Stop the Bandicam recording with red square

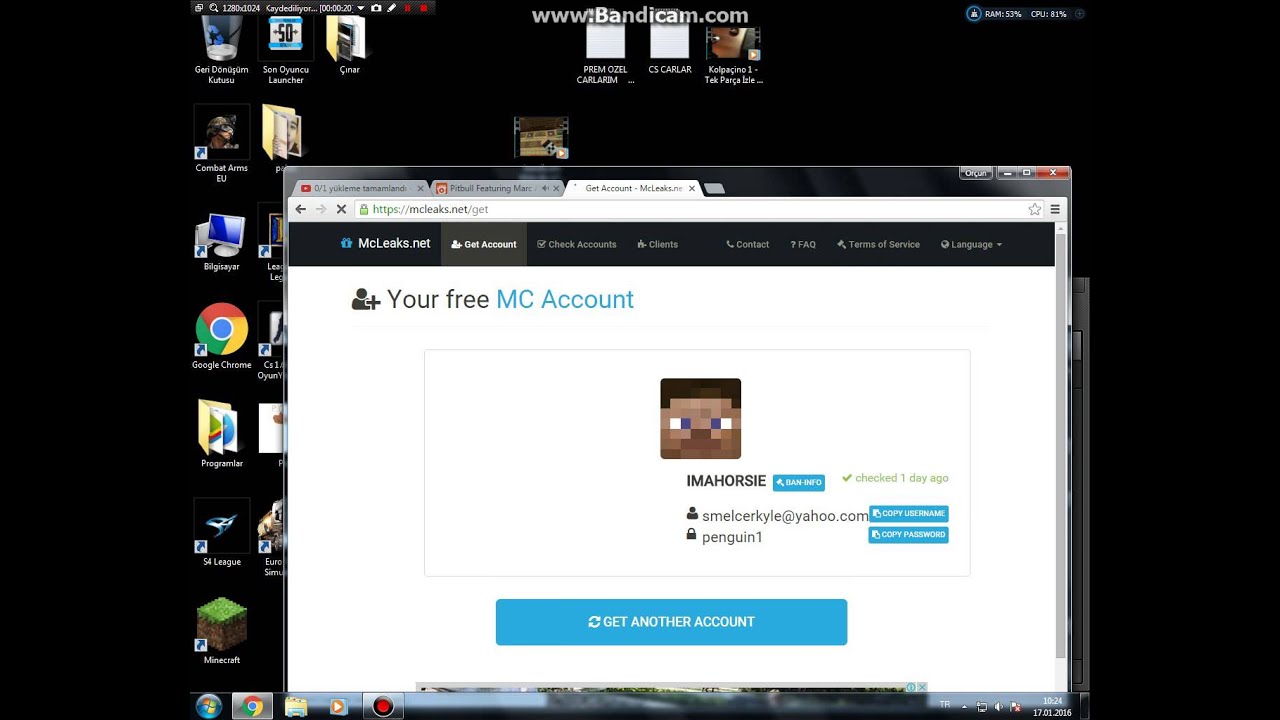(423, 8)
